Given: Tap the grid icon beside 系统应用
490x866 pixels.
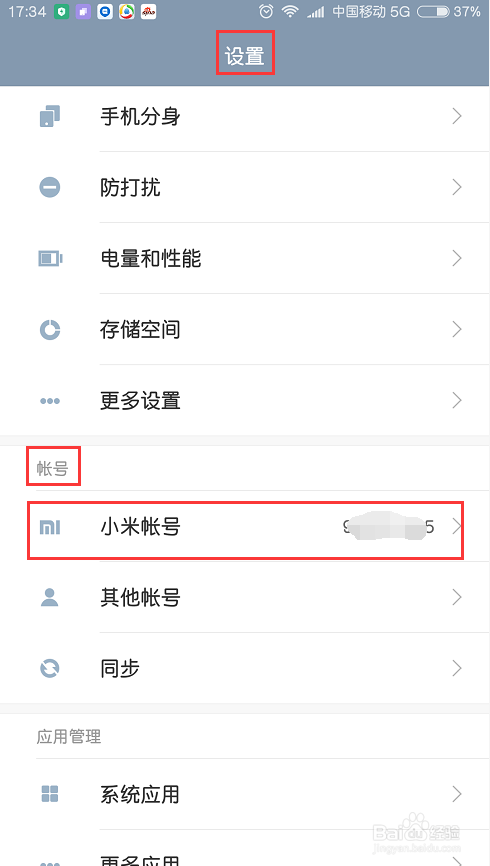Looking at the screenshot, I should (50, 795).
